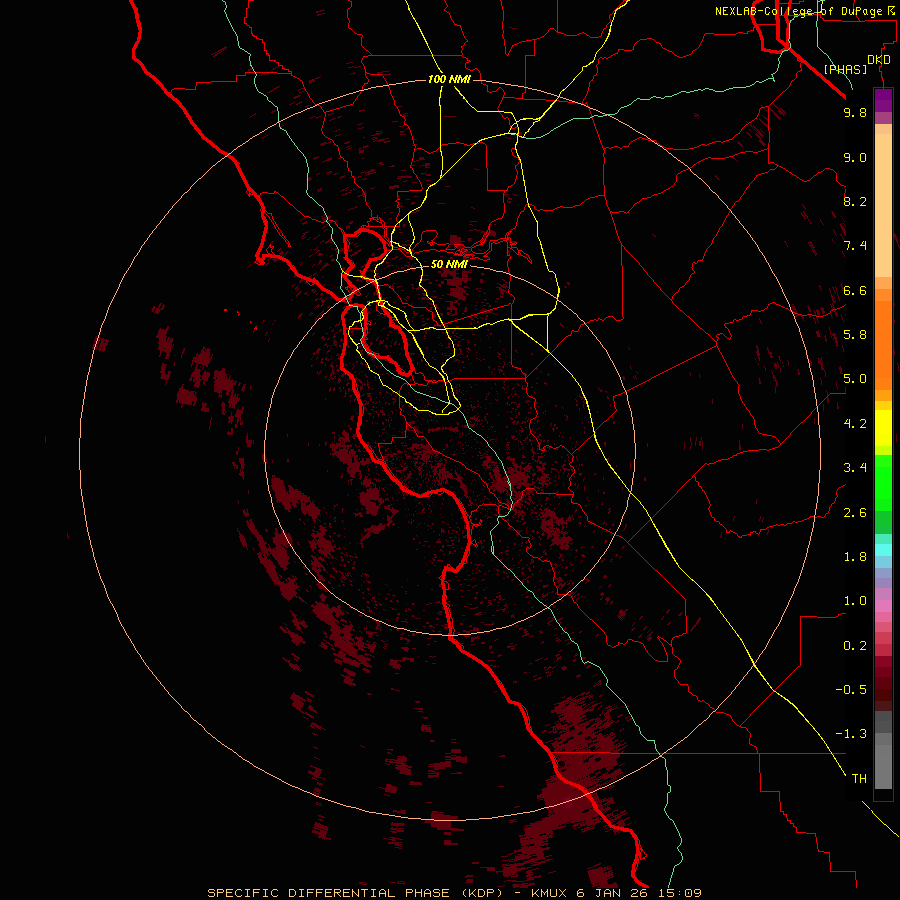Click the 6.6 value on the scale
This screenshot has width=900, height=900.
pos(855,290)
